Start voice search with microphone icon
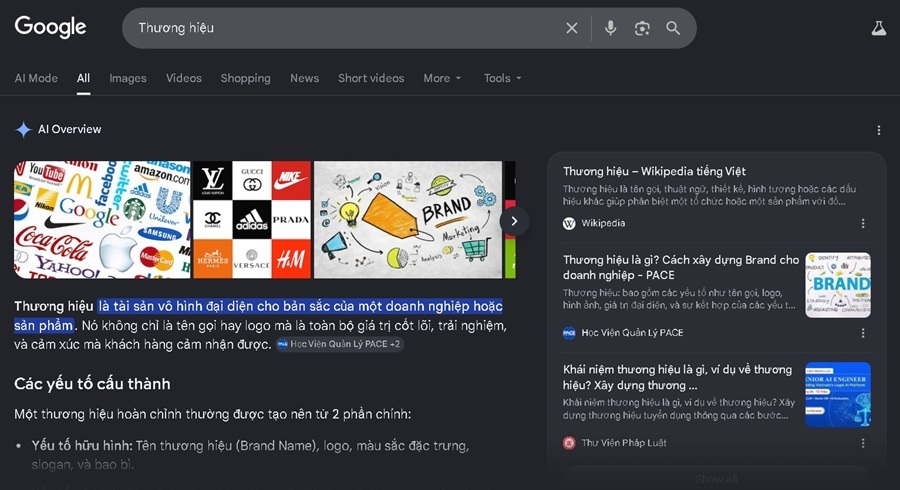This screenshot has height=490, width=900. tap(611, 28)
